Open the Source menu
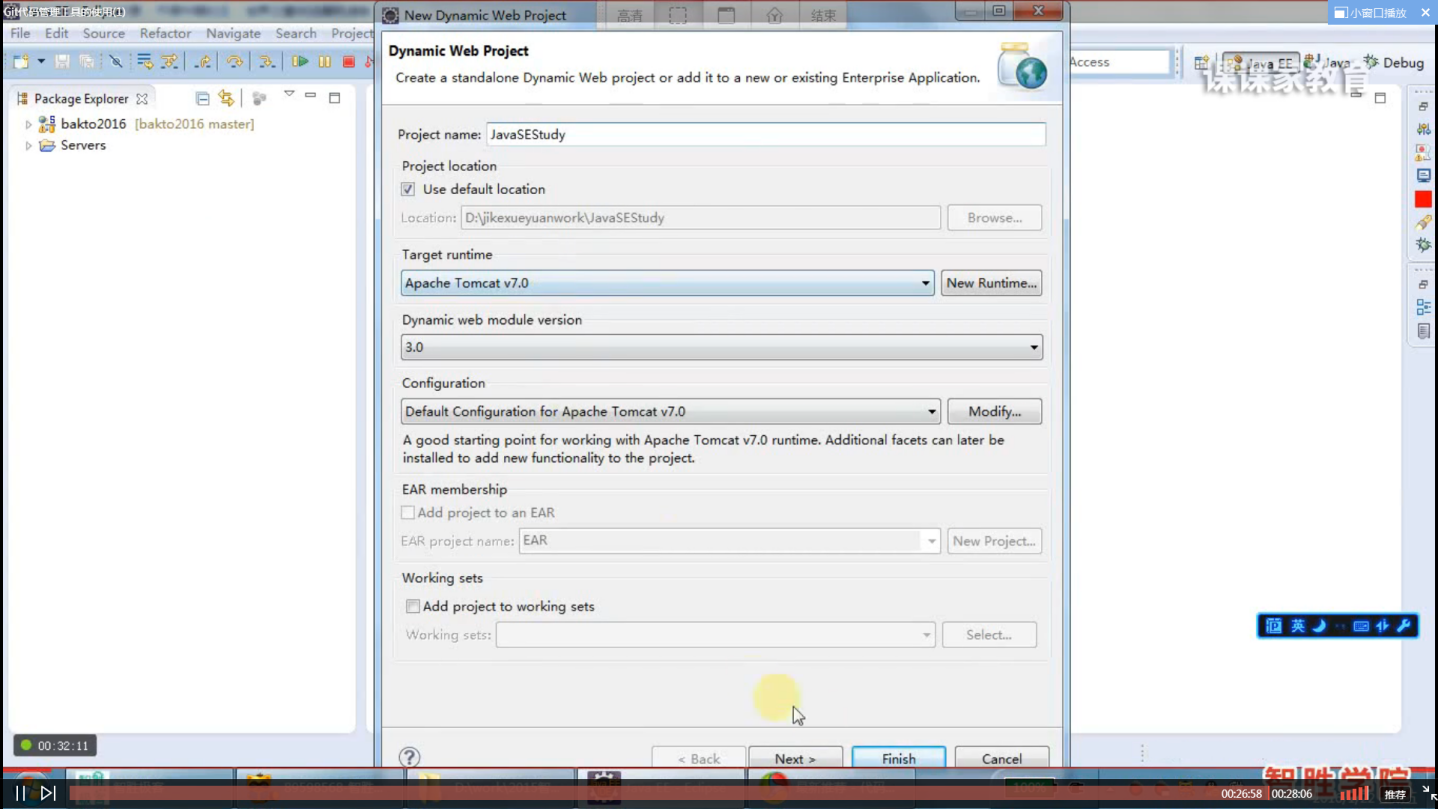The width and height of the screenshot is (1439, 809). pyautogui.click(x=104, y=33)
